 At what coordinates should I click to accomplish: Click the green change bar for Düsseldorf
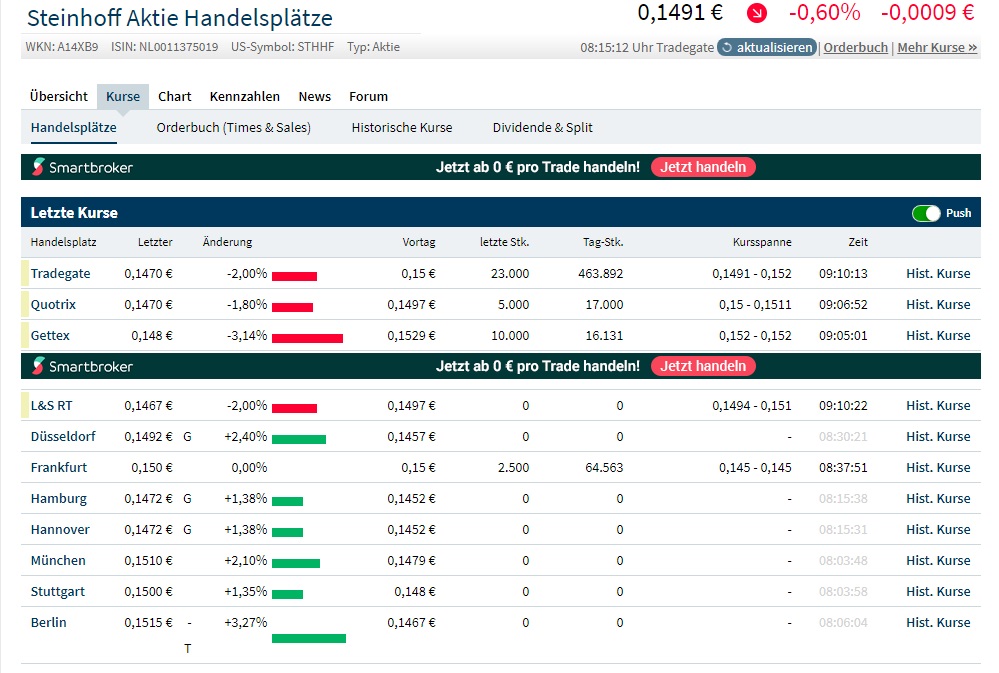click(299, 439)
